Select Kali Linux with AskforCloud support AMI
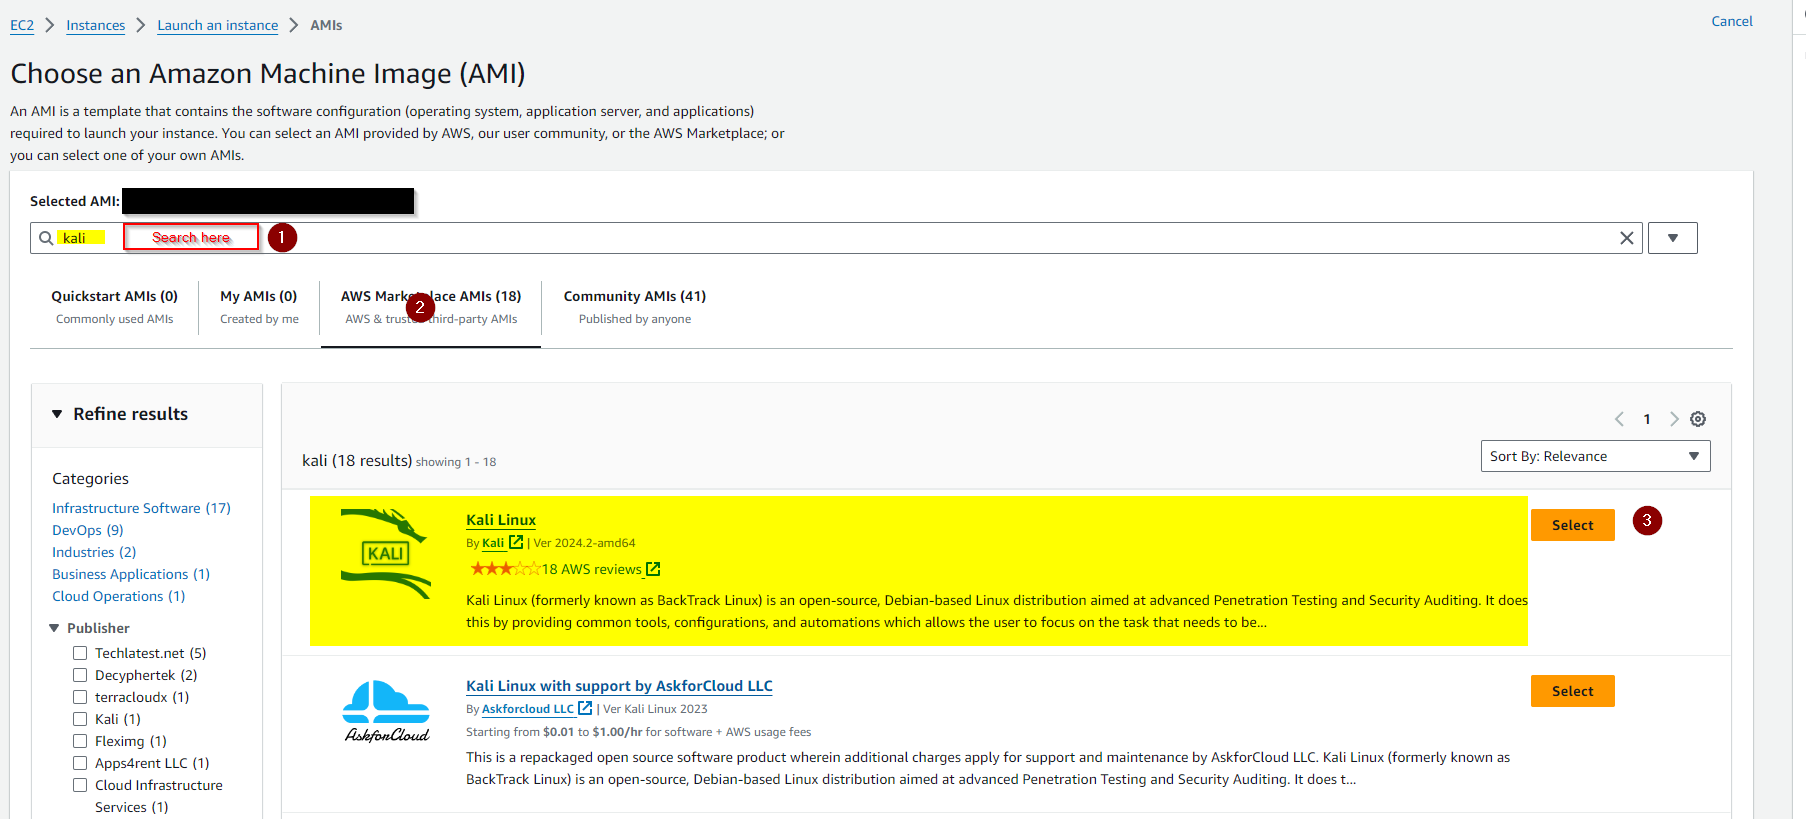This screenshot has height=819, width=1806. 1572,691
